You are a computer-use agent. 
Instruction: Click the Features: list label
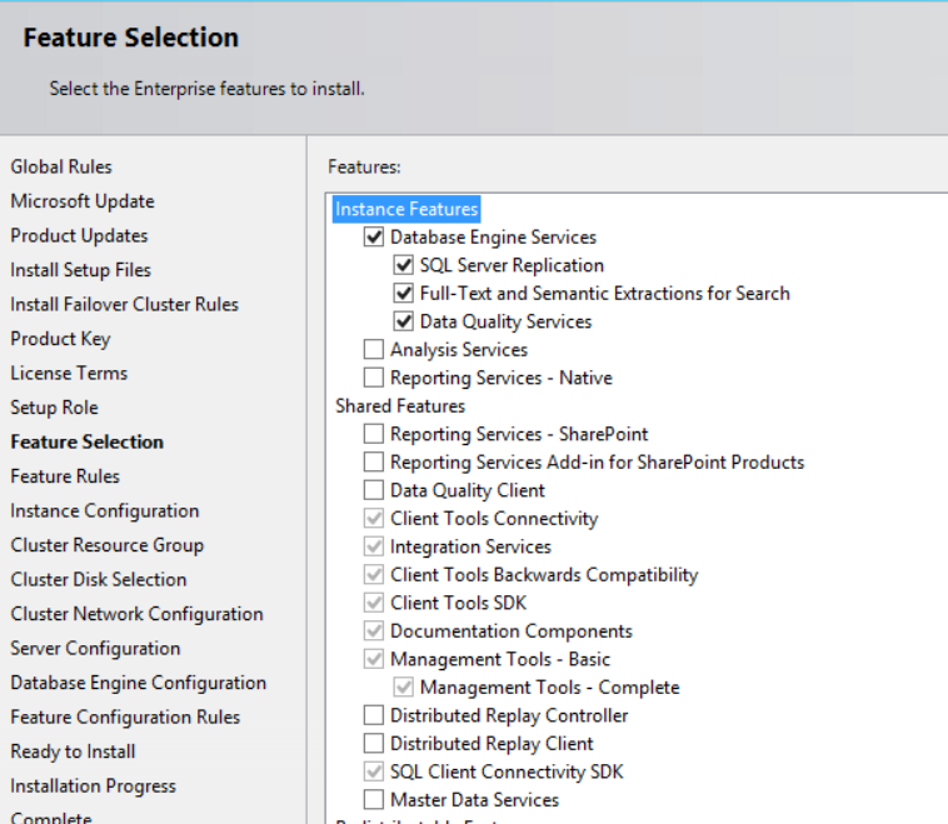[364, 167]
